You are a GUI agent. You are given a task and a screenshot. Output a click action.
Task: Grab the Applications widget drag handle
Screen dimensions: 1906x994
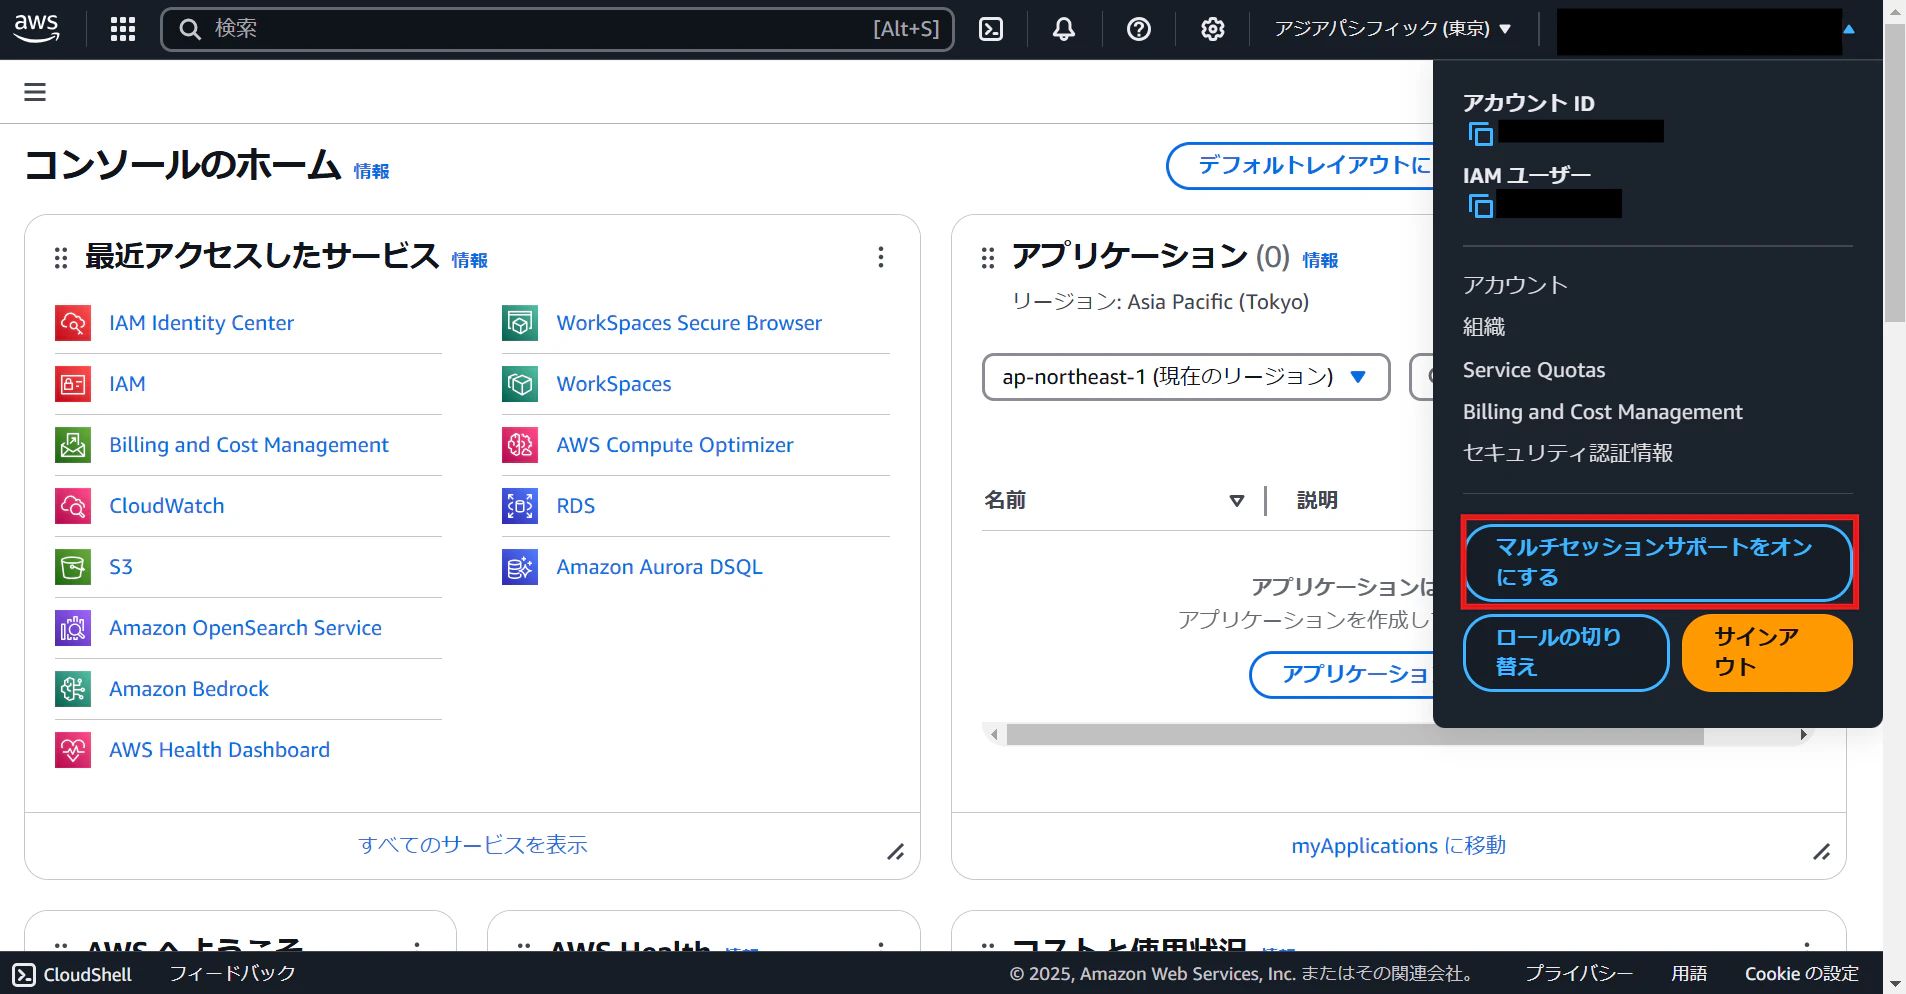coord(988,258)
